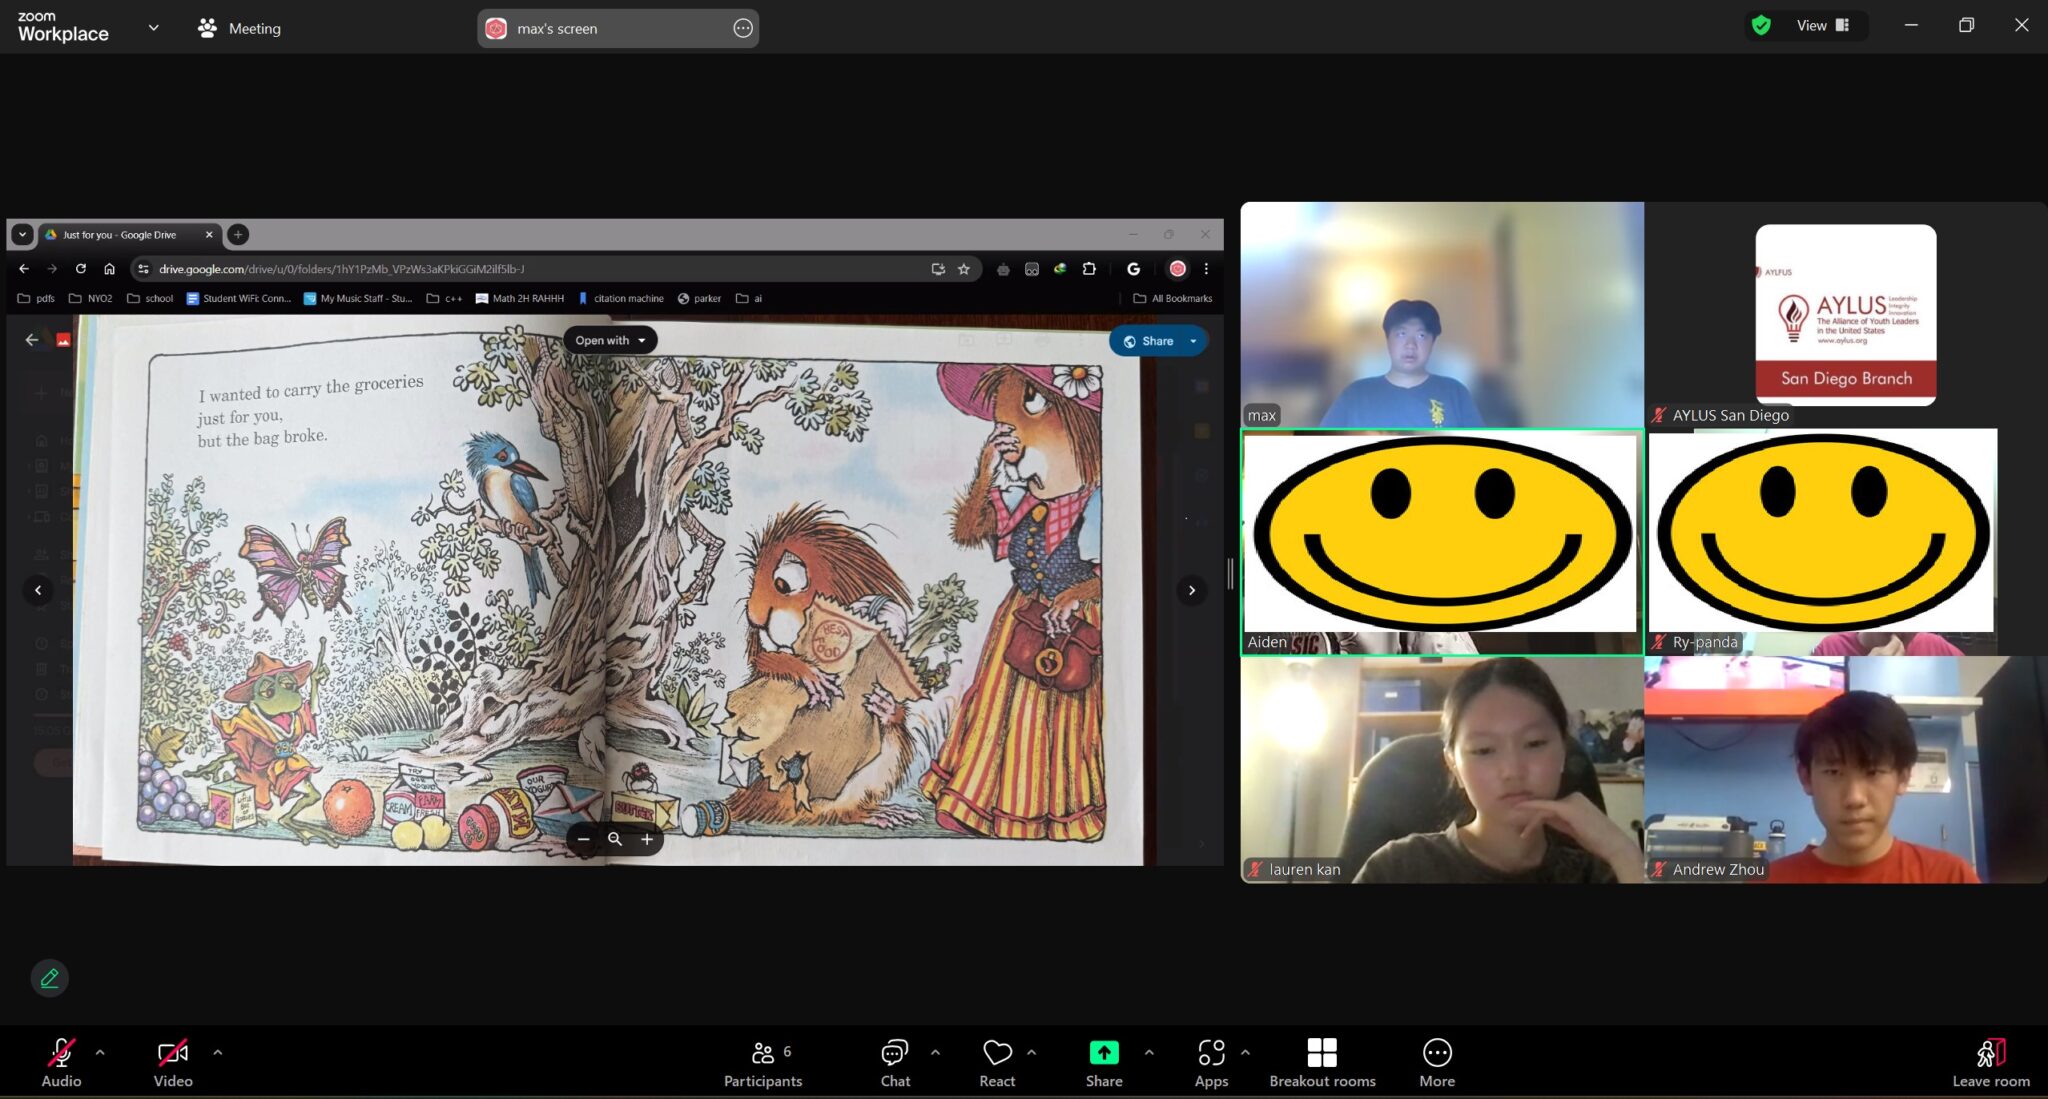This screenshot has height=1099, width=2048.
Task: Open max's screen share options ellipsis
Action: (742, 28)
